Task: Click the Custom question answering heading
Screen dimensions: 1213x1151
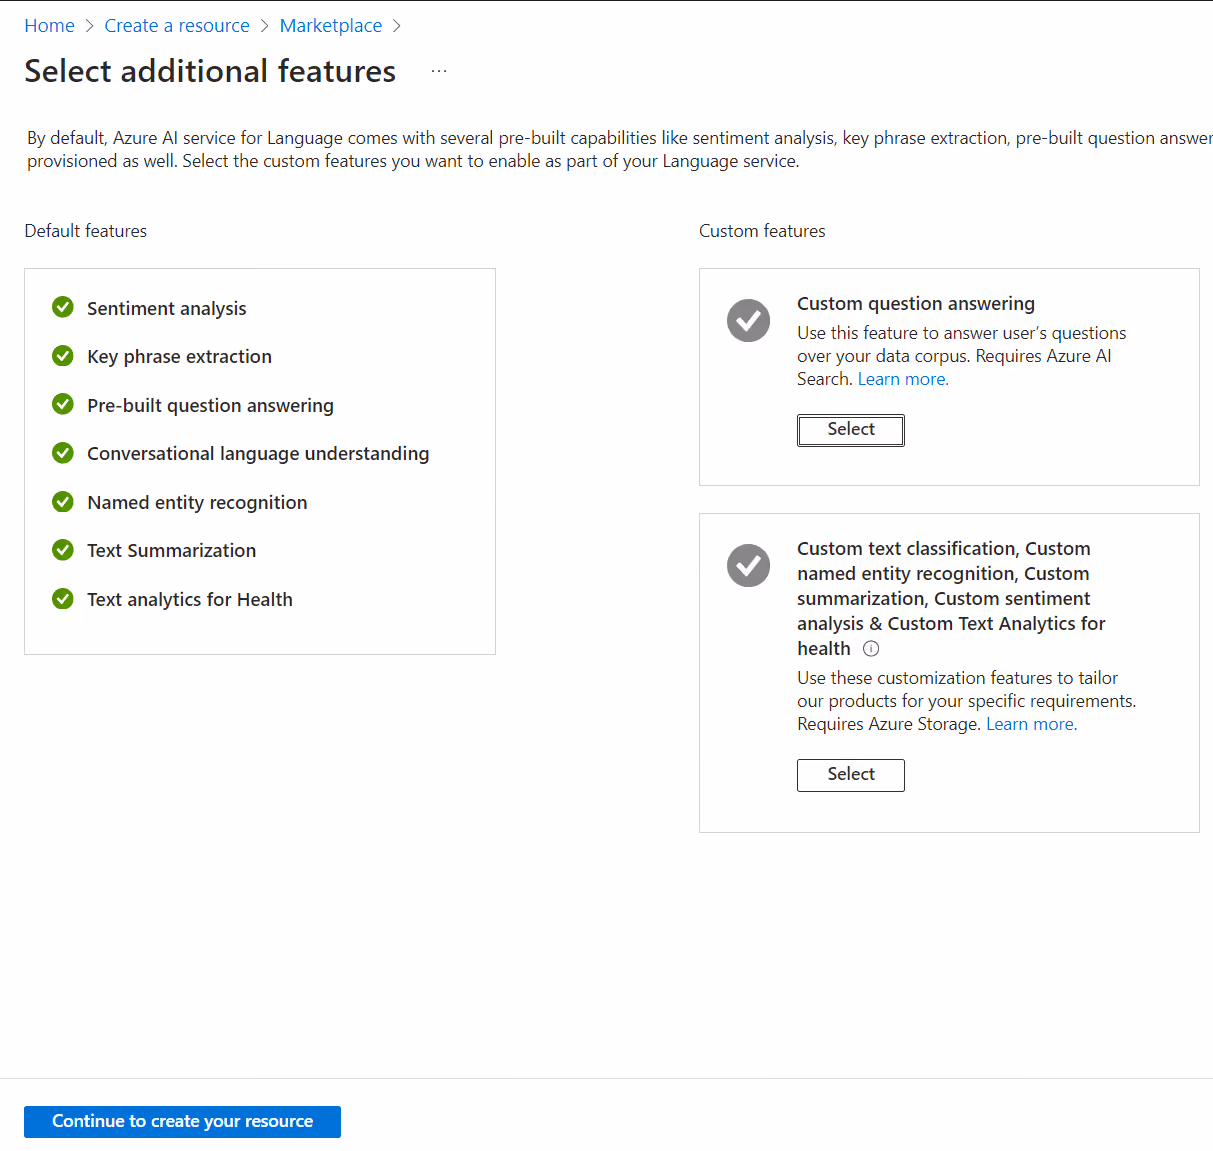Action: click(x=915, y=304)
